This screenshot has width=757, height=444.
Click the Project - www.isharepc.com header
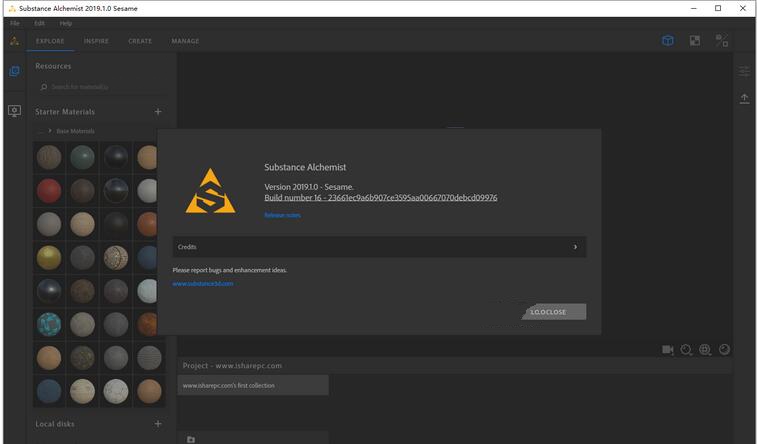(232, 365)
